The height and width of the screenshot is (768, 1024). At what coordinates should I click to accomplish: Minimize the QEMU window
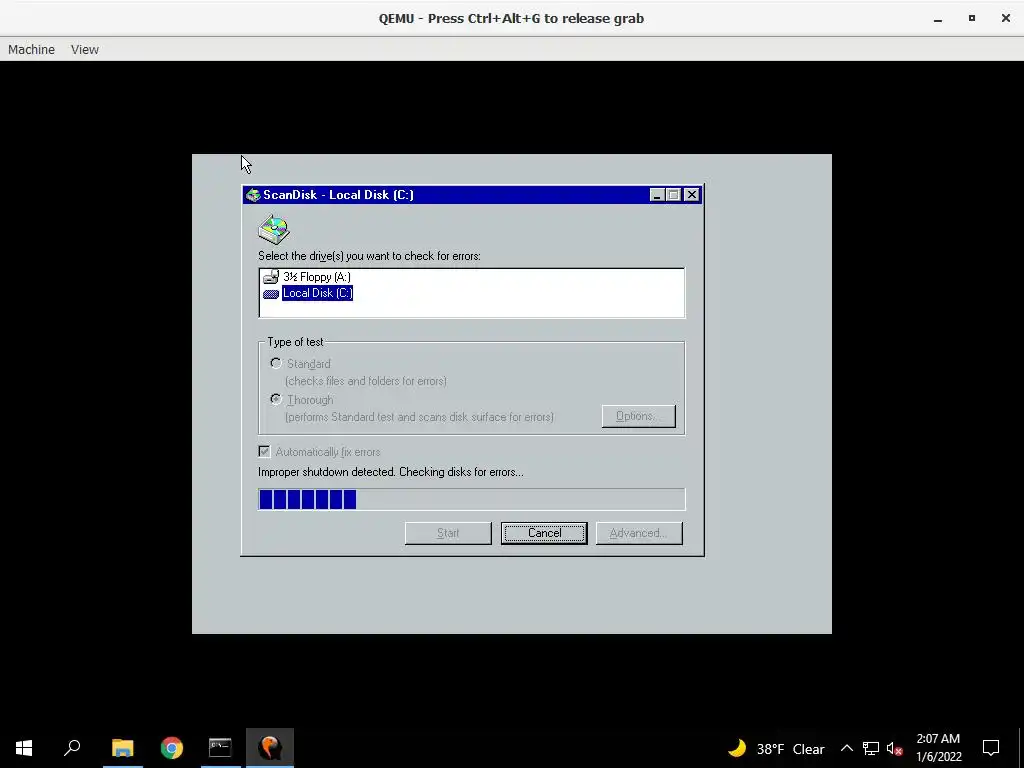coord(938,18)
